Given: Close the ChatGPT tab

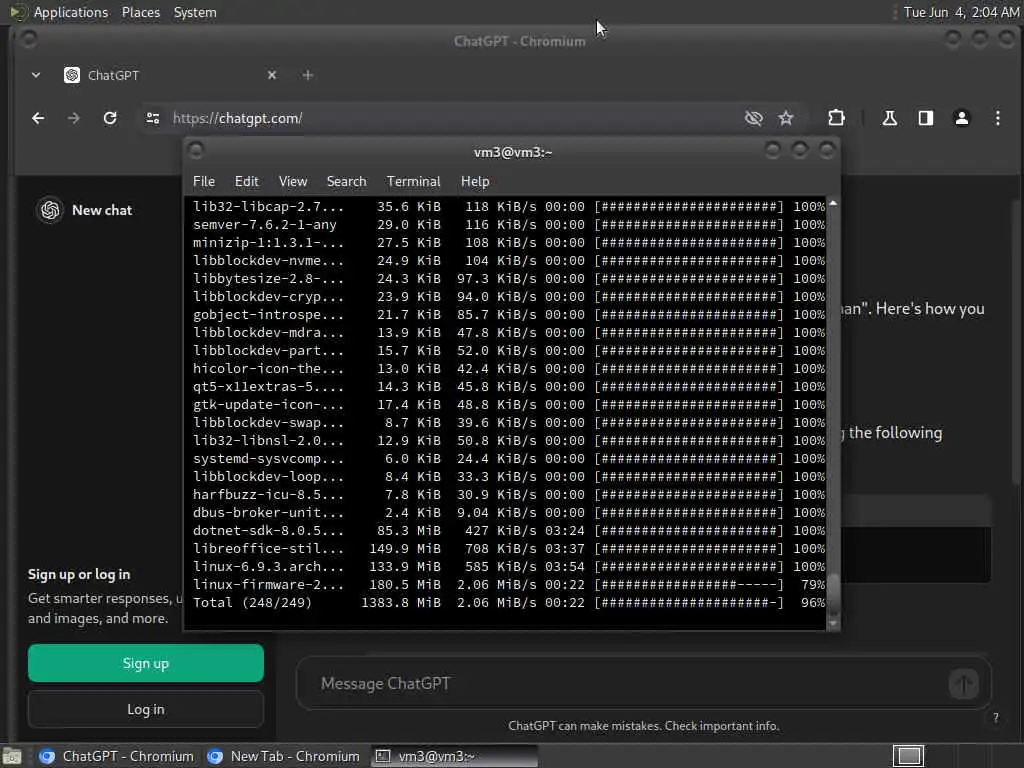Looking at the screenshot, I should pos(272,75).
